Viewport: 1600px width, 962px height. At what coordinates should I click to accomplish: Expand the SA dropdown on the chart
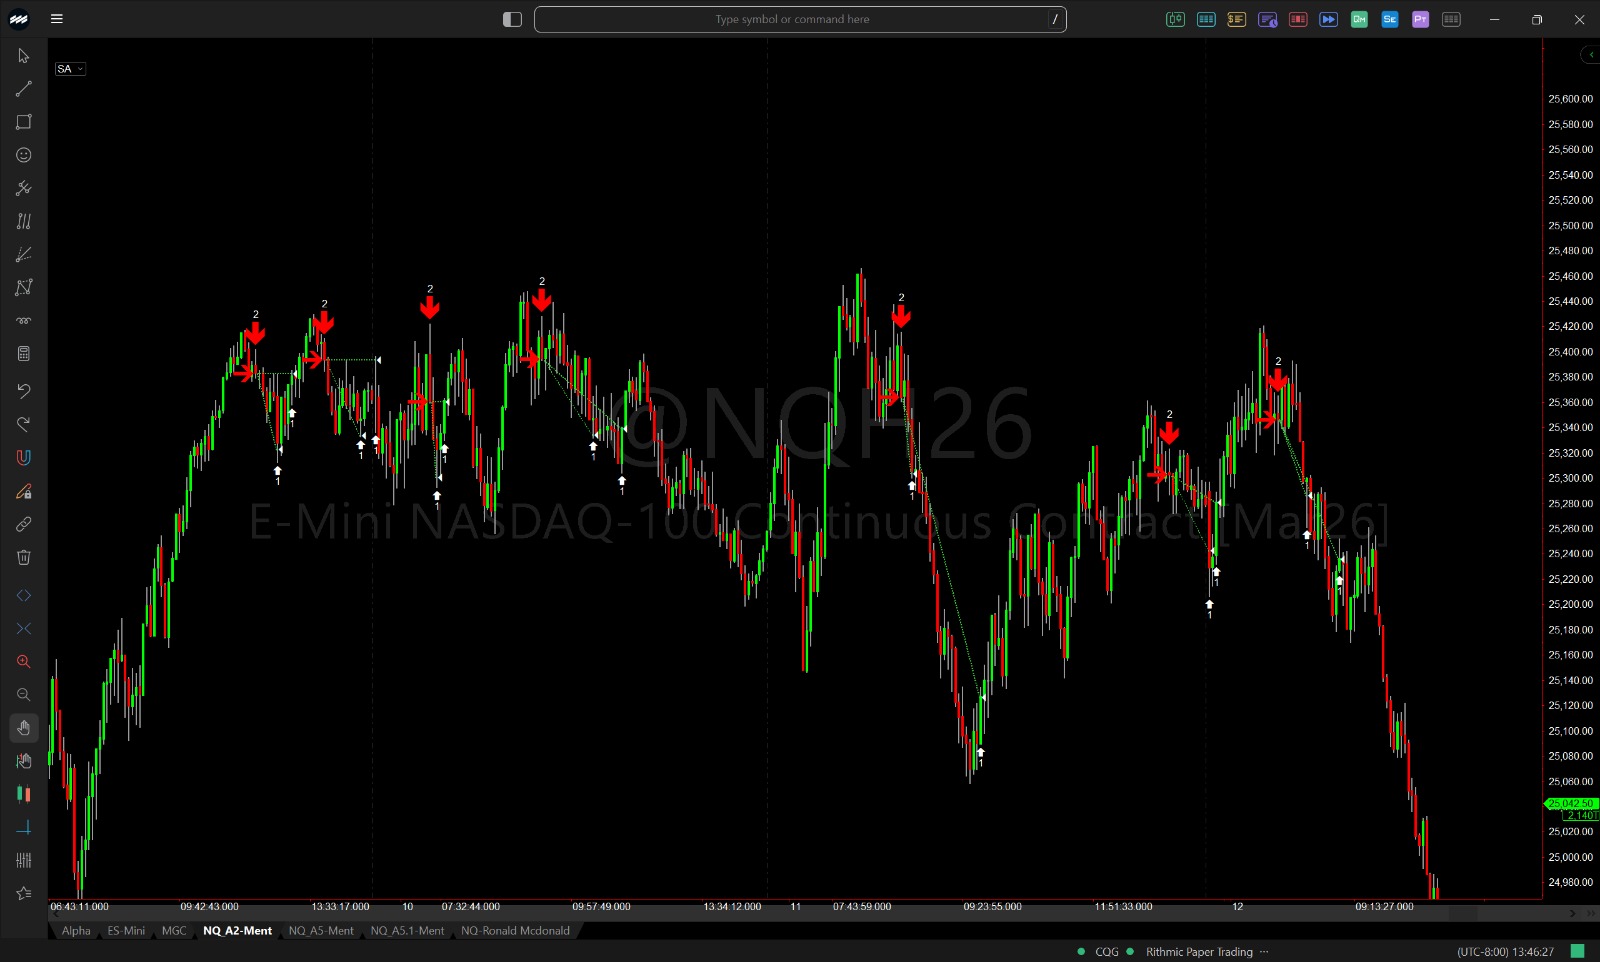pyautogui.click(x=70, y=69)
